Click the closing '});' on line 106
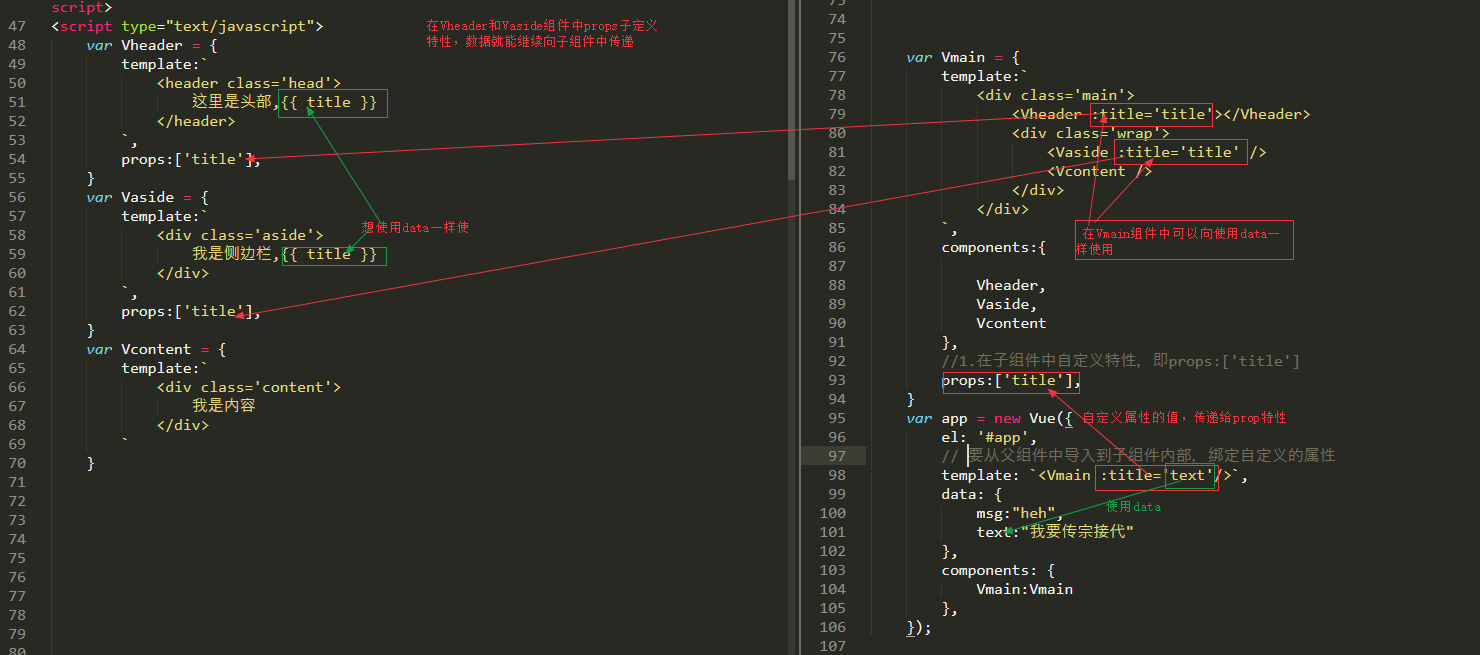The width and height of the screenshot is (1480, 655). 920,627
